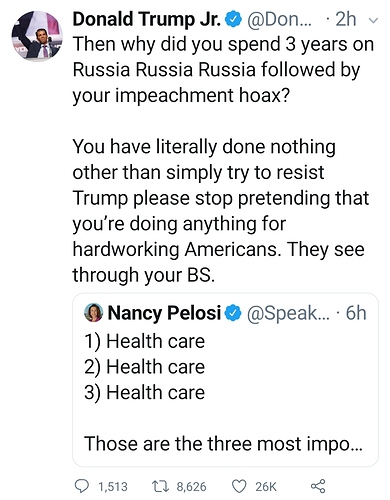This screenshot has width=390, height=500.
Task: Click the @Don... handle
Action: click(279, 20)
